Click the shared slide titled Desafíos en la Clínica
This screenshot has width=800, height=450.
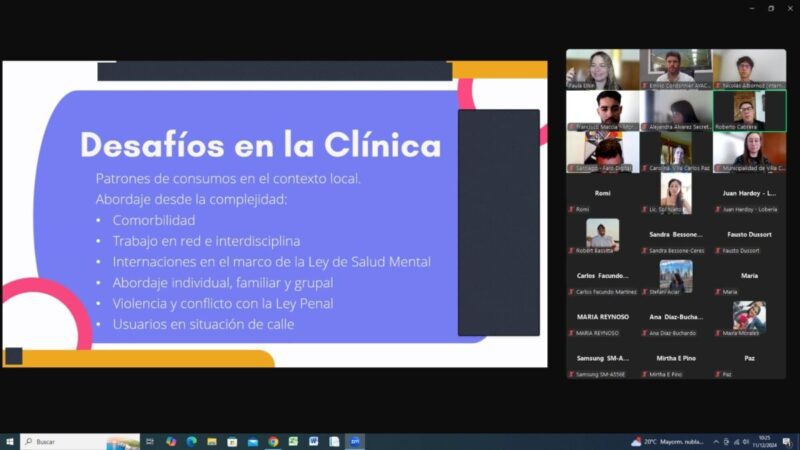(275, 213)
